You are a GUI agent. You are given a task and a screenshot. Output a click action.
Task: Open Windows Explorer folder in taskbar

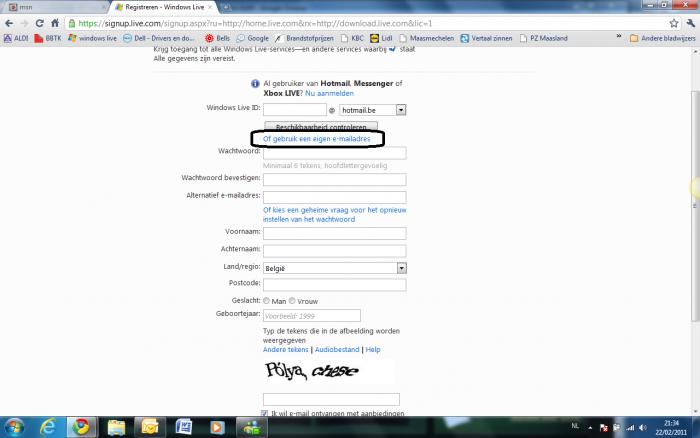point(116,427)
